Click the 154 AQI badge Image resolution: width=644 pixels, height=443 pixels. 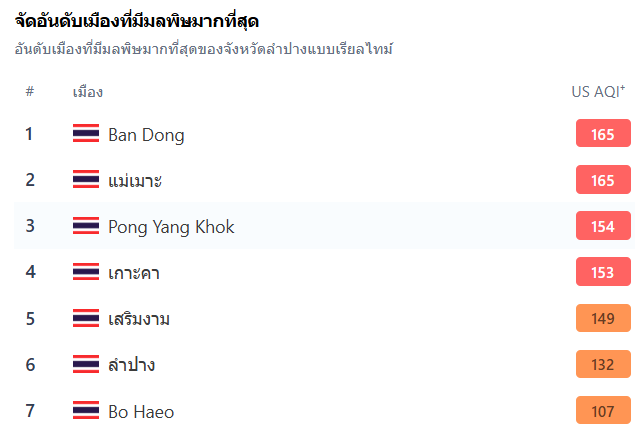pos(603,226)
